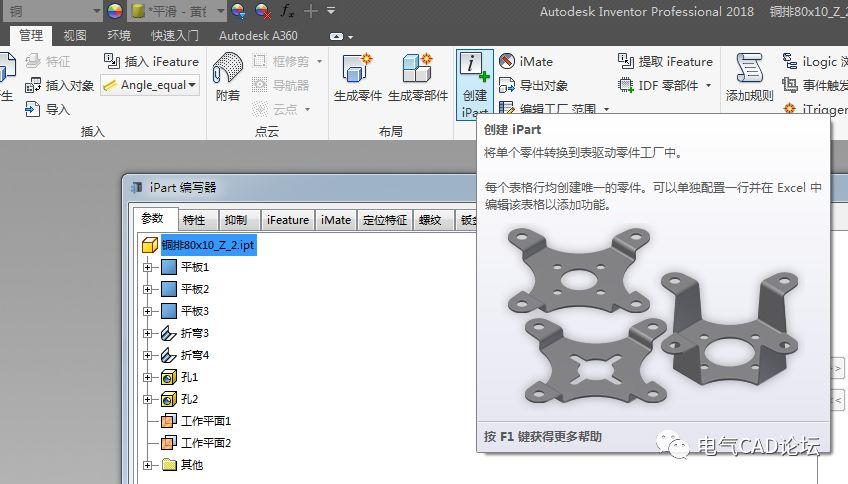Select 折弯3 in the tree
848x484 pixels.
pyautogui.click(x=195, y=334)
